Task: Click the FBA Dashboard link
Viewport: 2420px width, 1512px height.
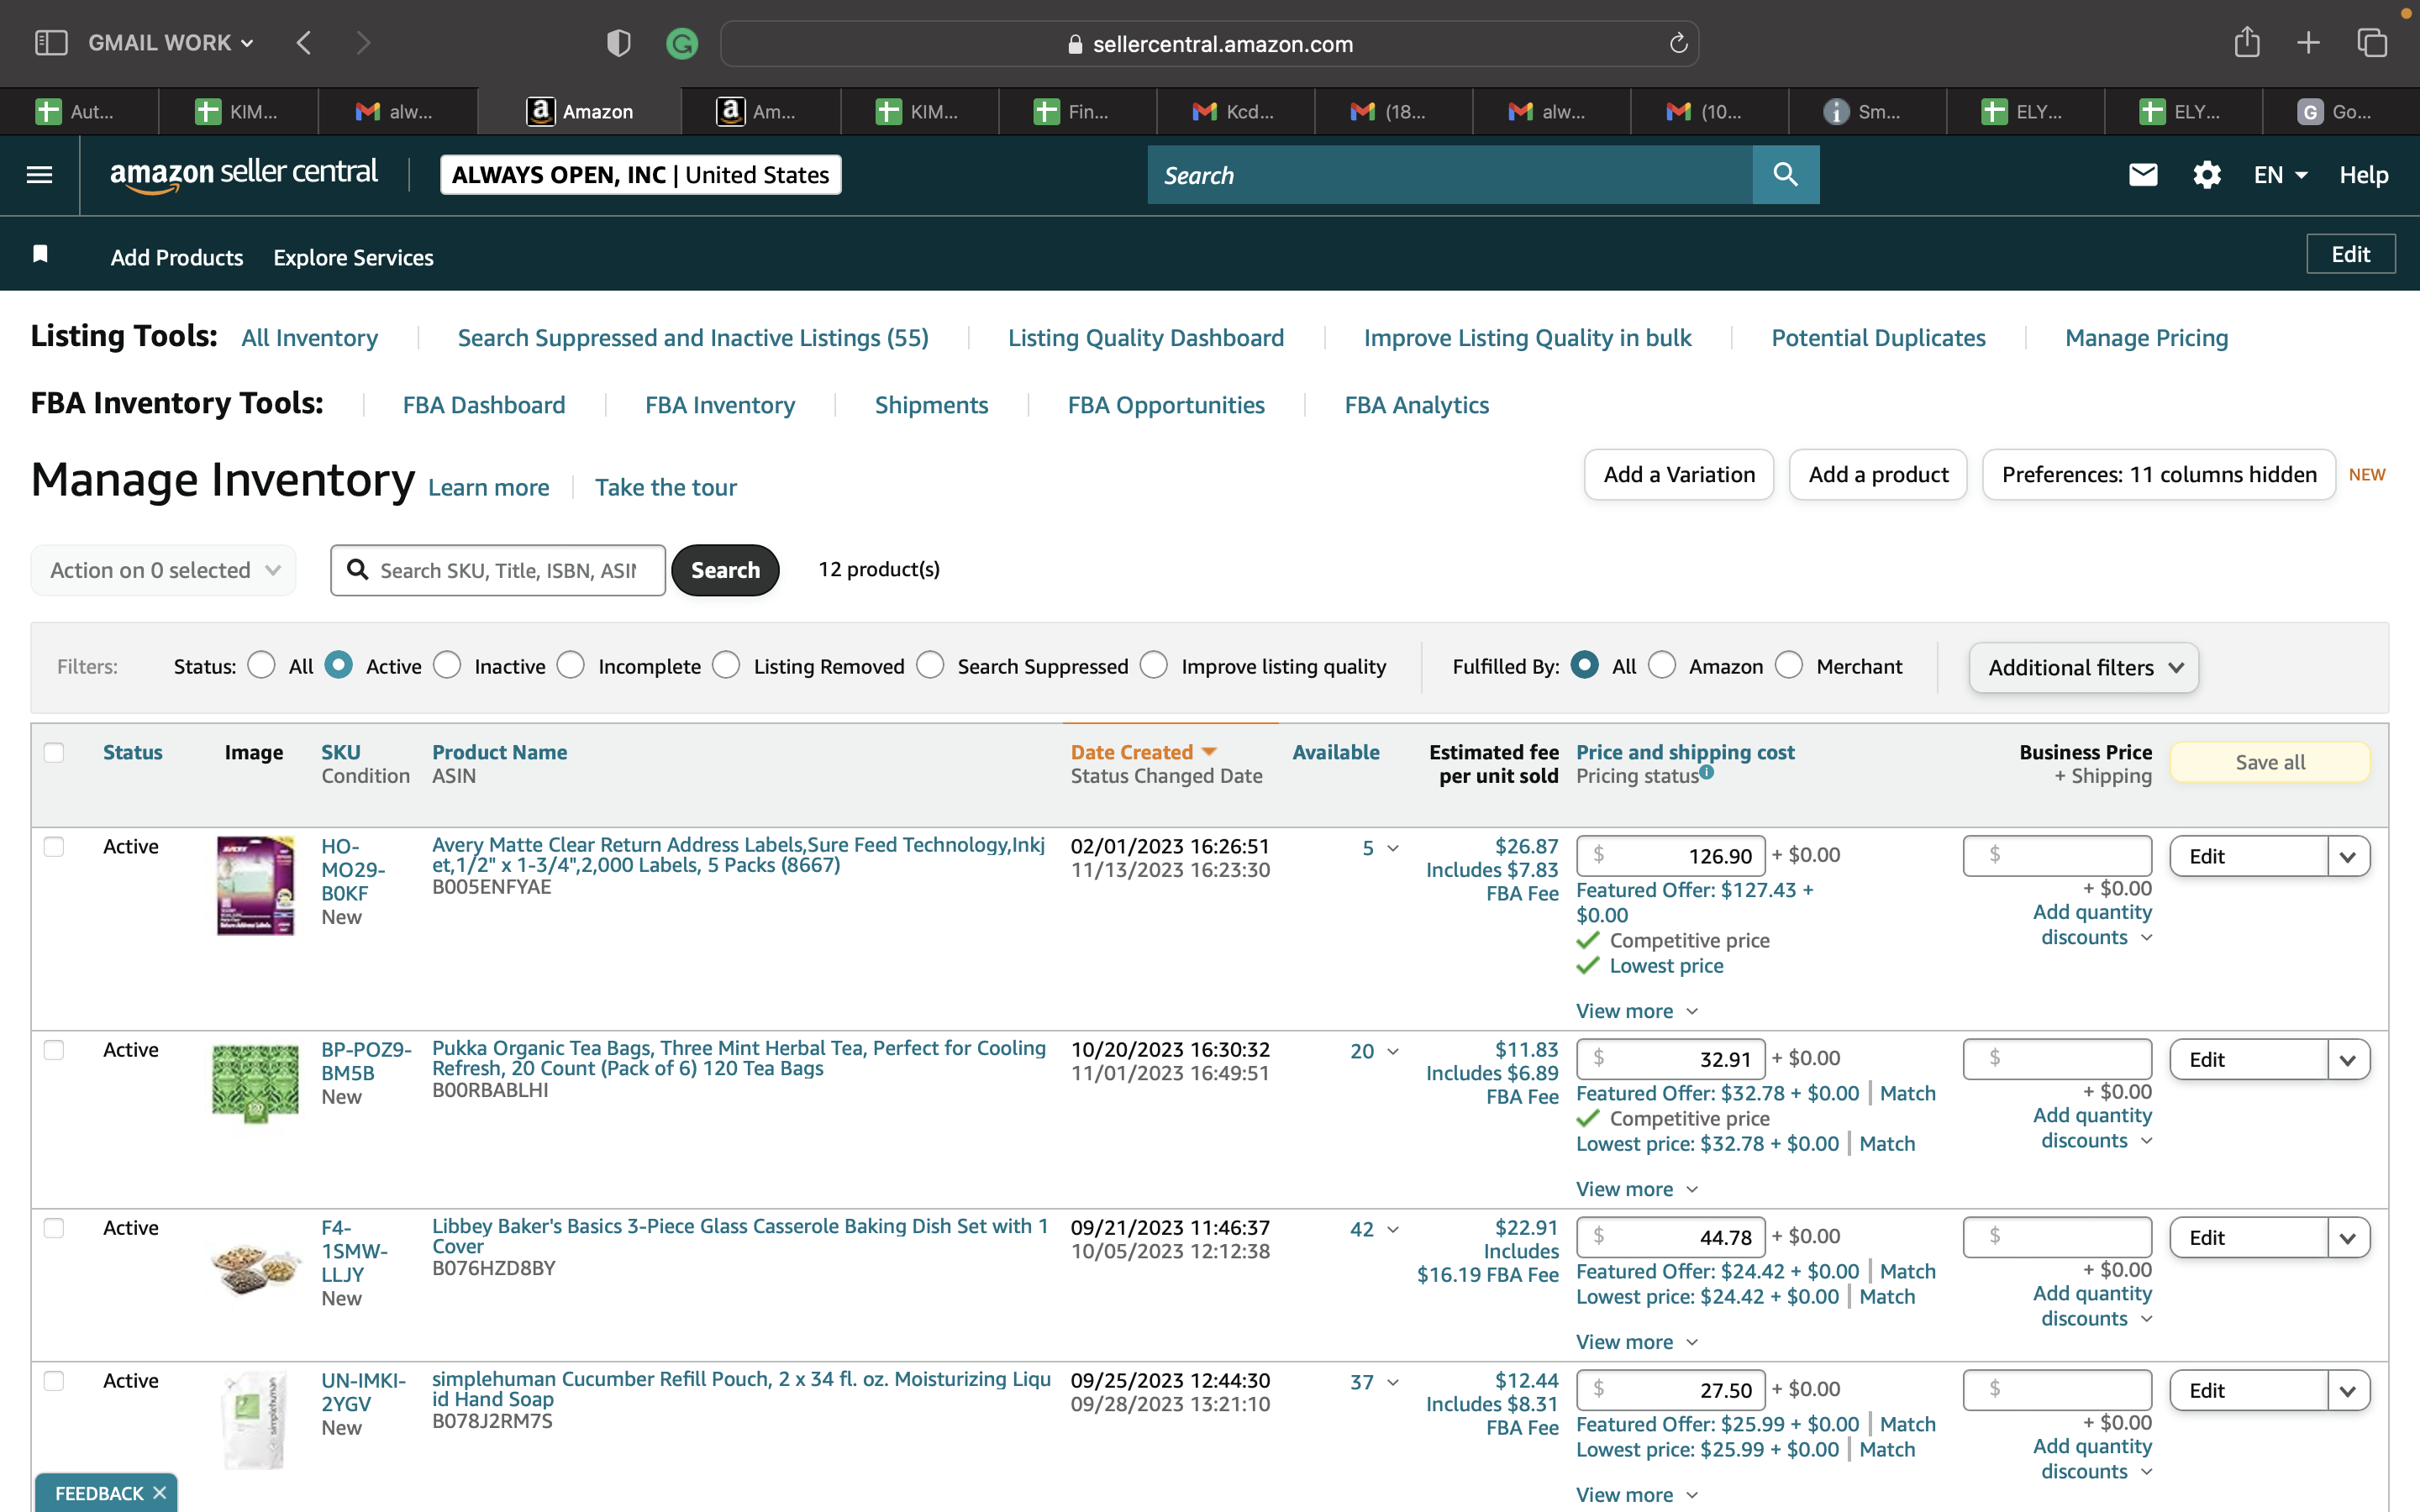Action: point(484,405)
